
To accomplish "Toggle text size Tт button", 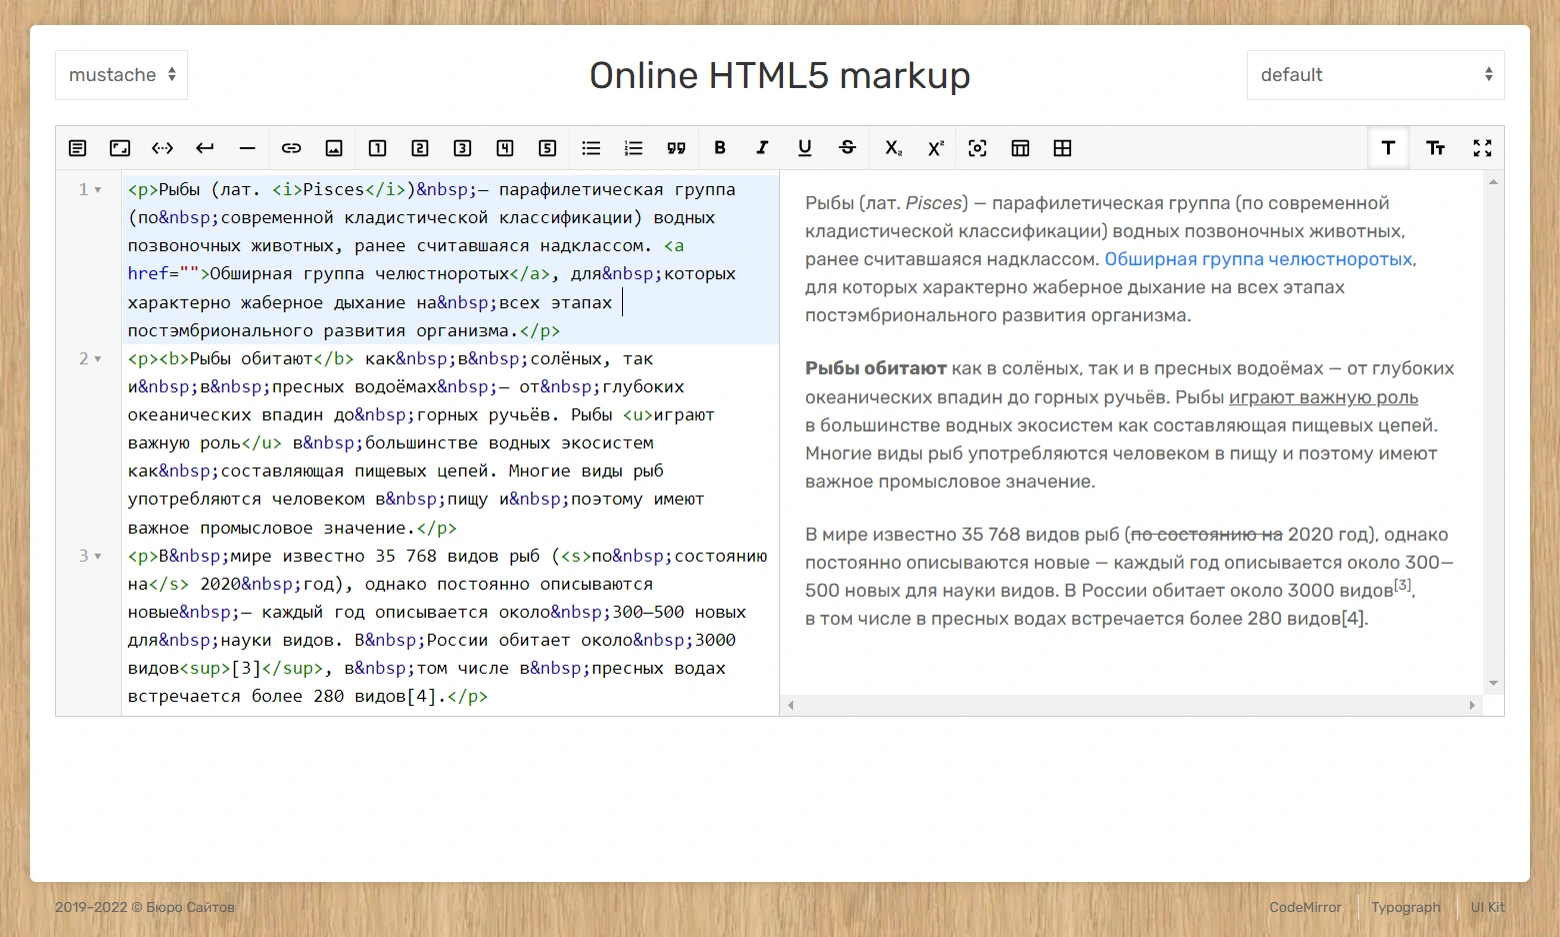I will pyautogui.click(x=1435, y=148).
